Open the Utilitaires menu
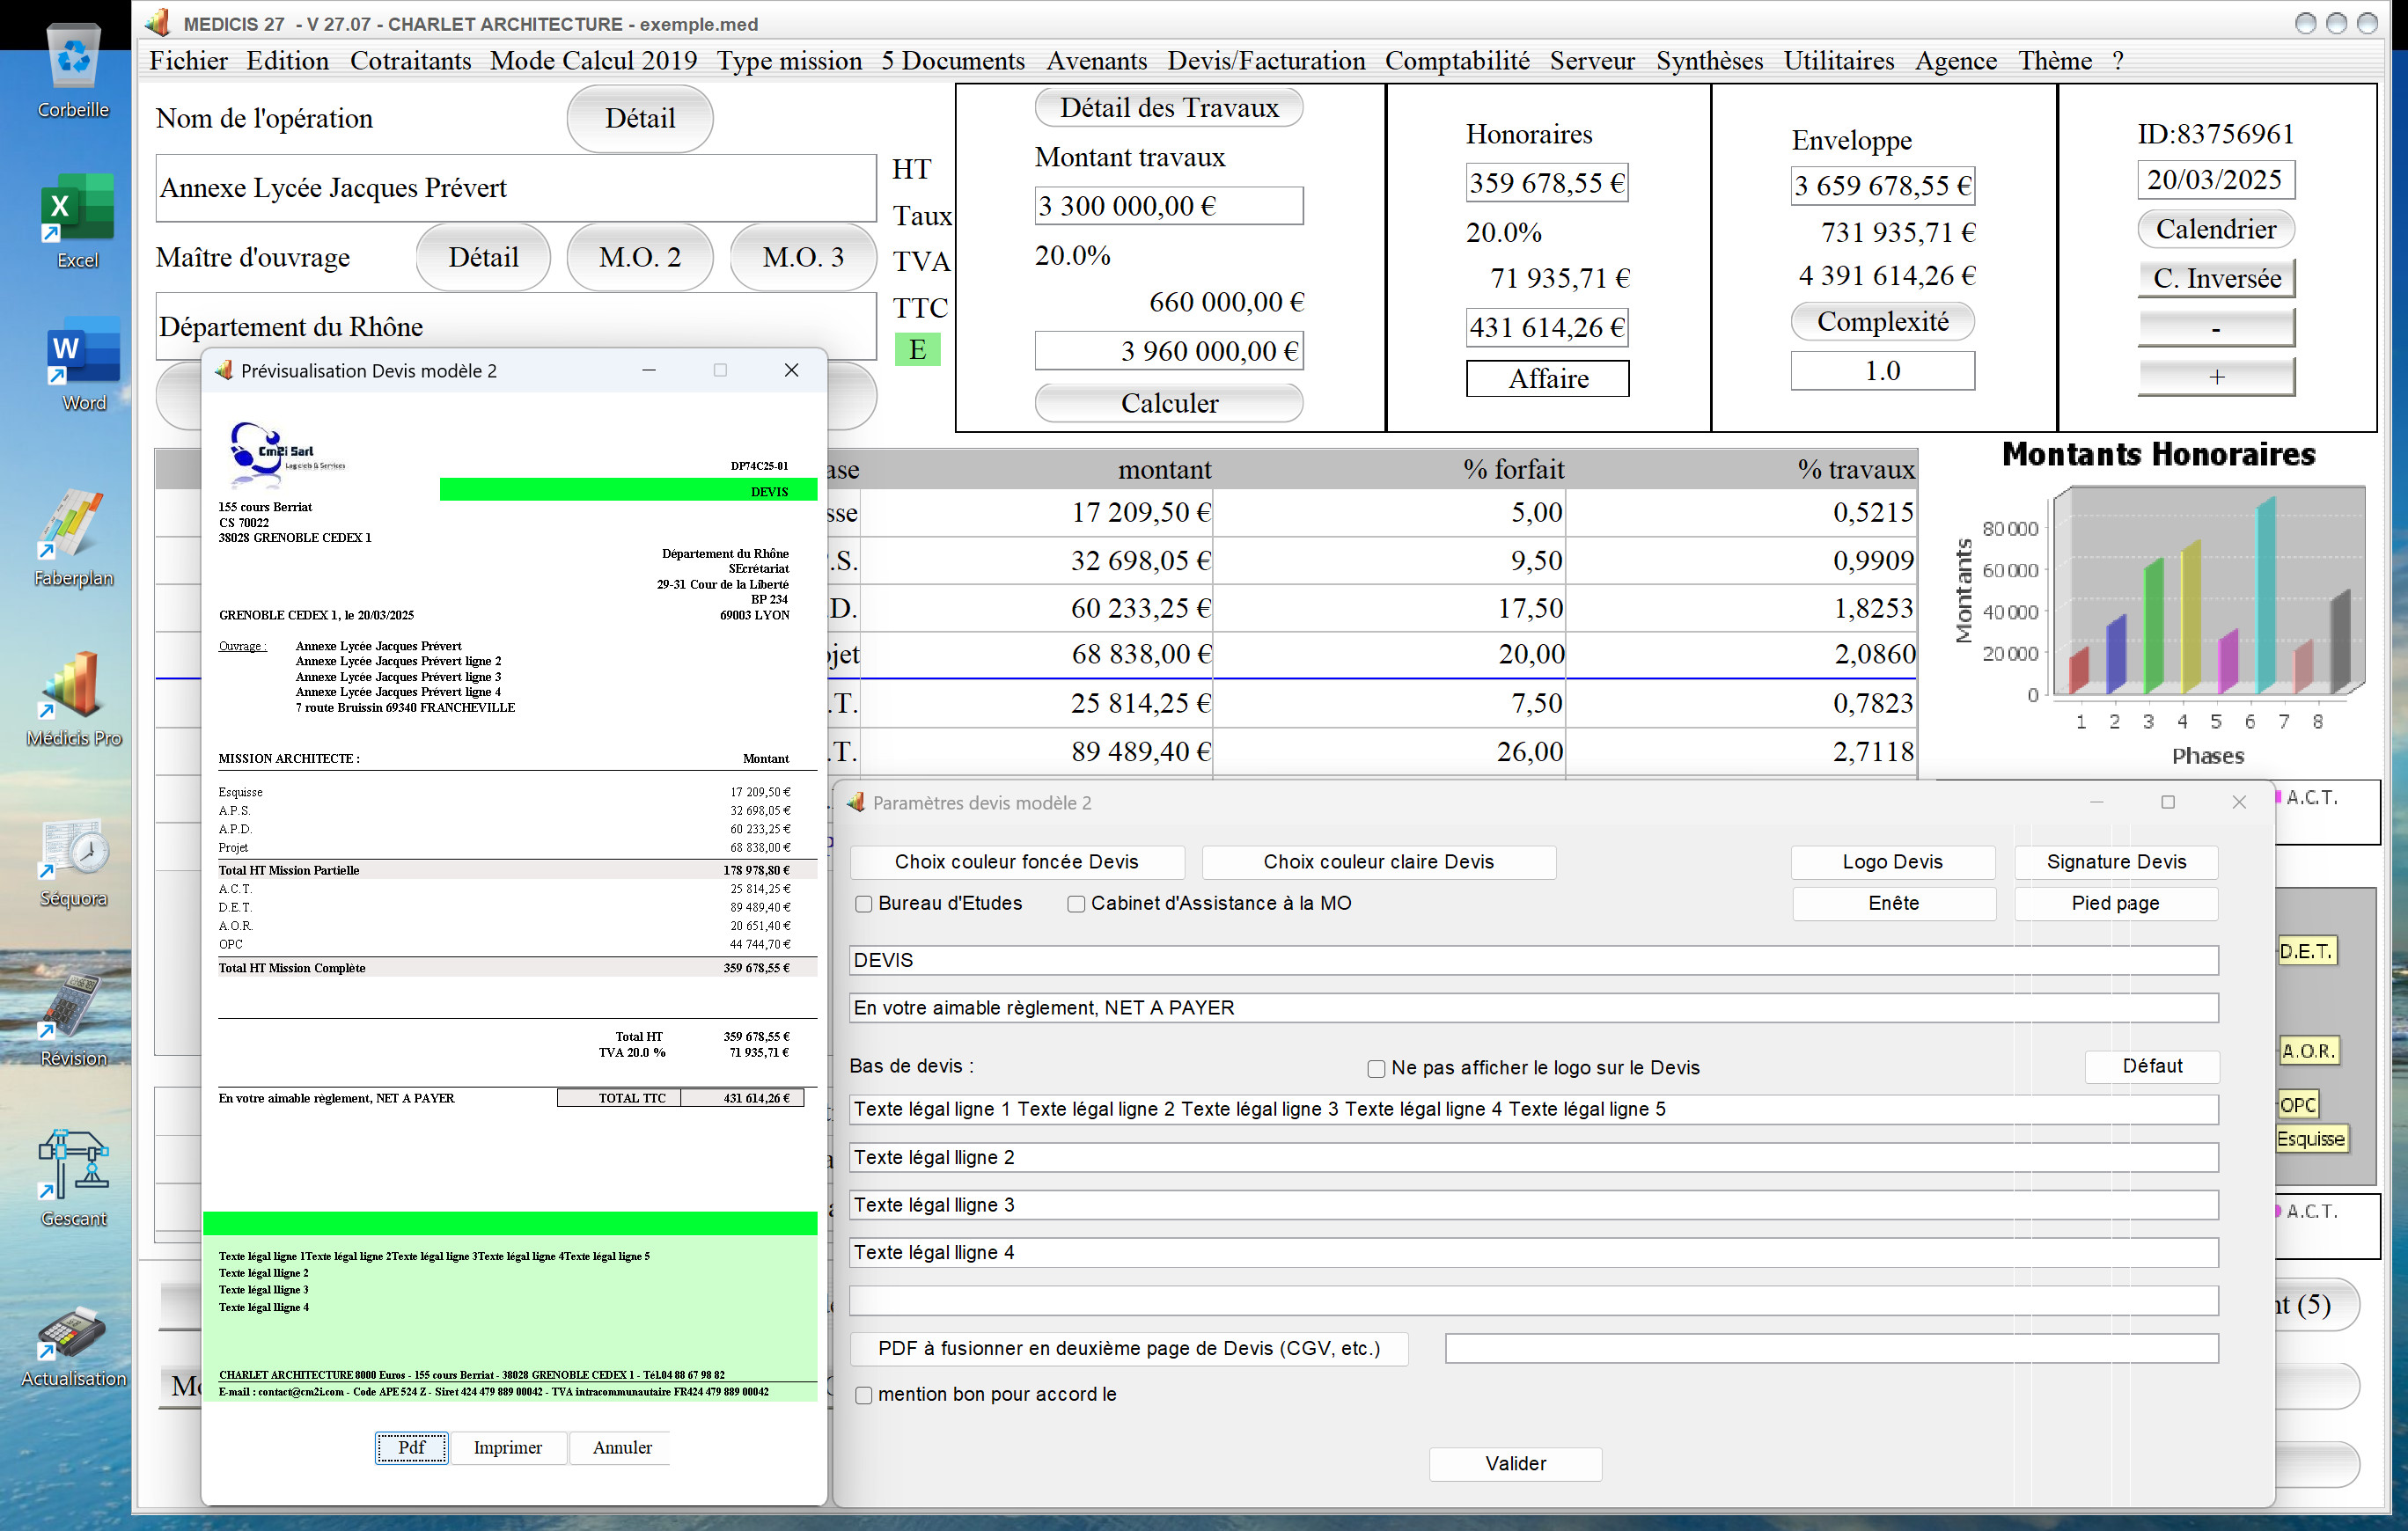The image size is (2408, 1531). pos(1838,61)
